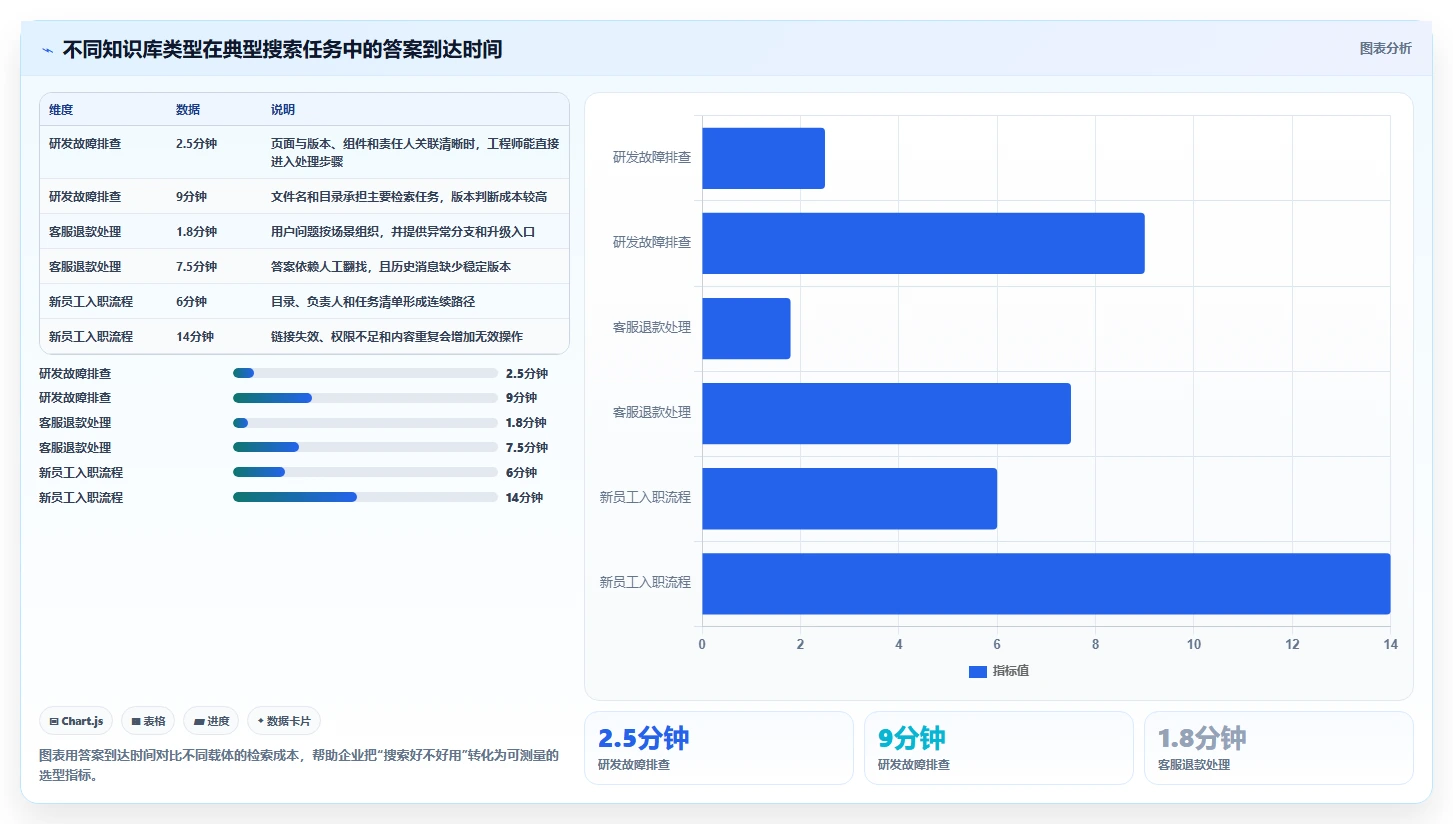The height and width of the screenshot is (824, 1453).
Task: Click the 维度 column header
Action: pos(61,110)
